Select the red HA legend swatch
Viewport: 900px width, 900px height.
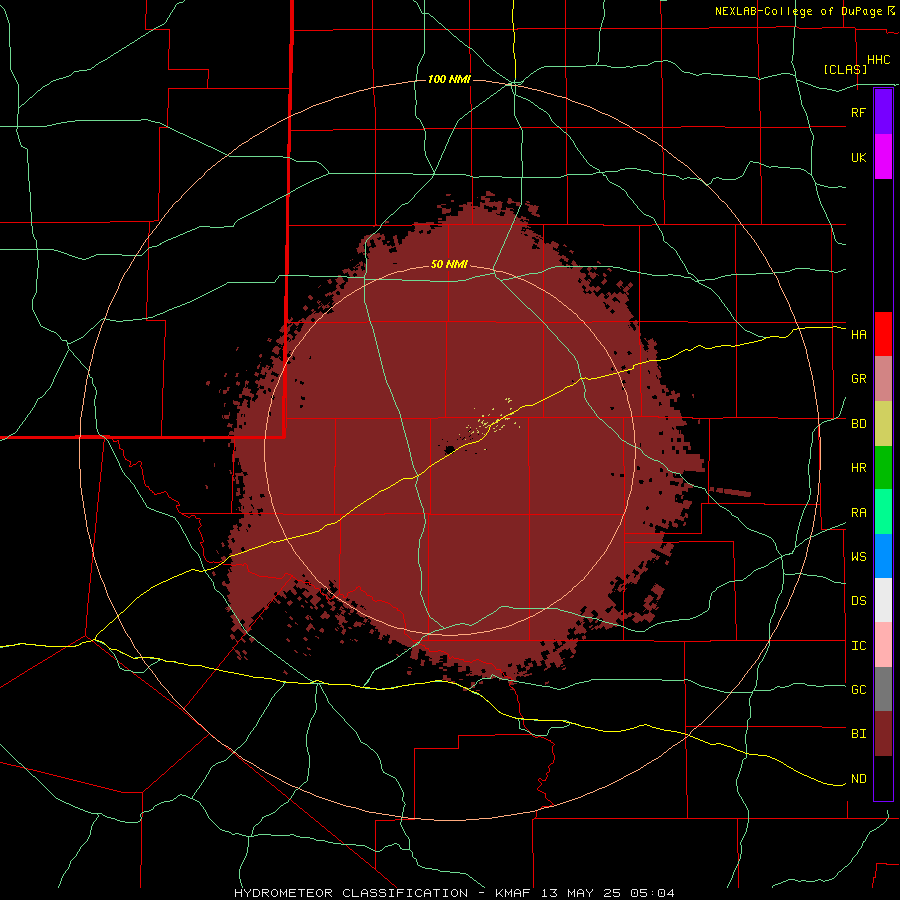[x=883, y=334]
